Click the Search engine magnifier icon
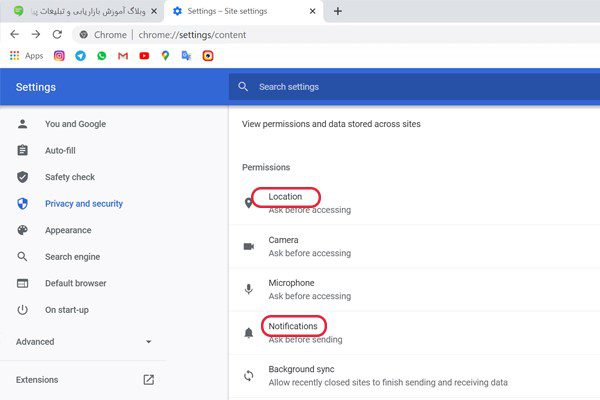This screenshot has height=400, width=600. (x=23, y=256)
